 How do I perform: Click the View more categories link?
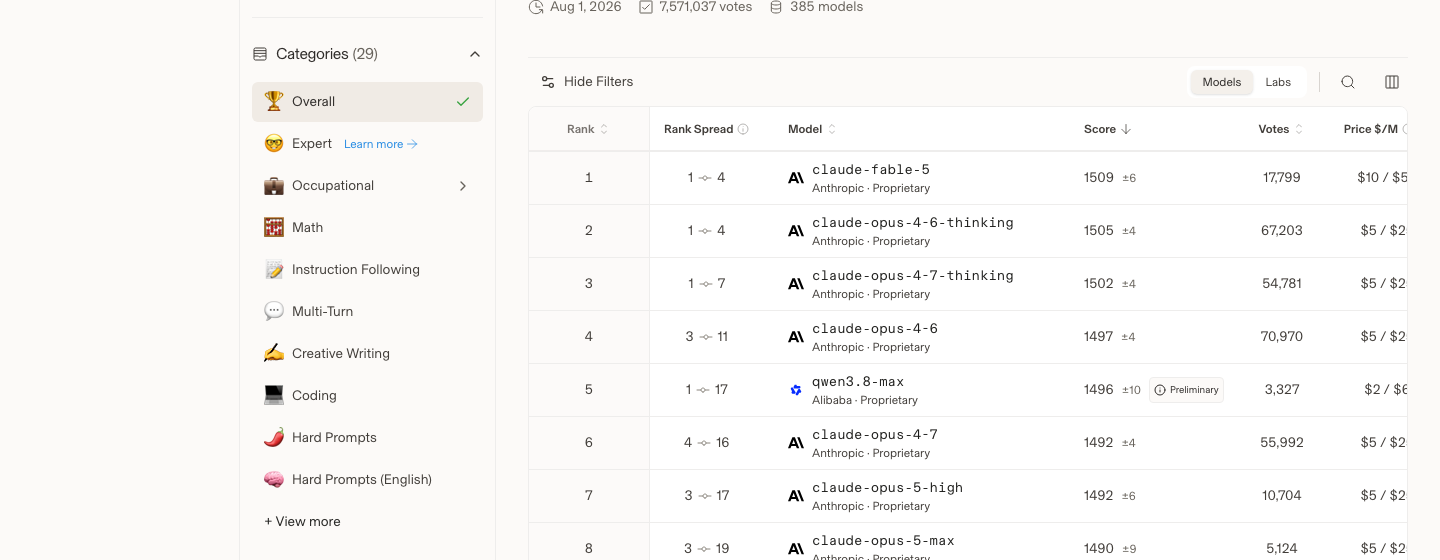(302, 521)
